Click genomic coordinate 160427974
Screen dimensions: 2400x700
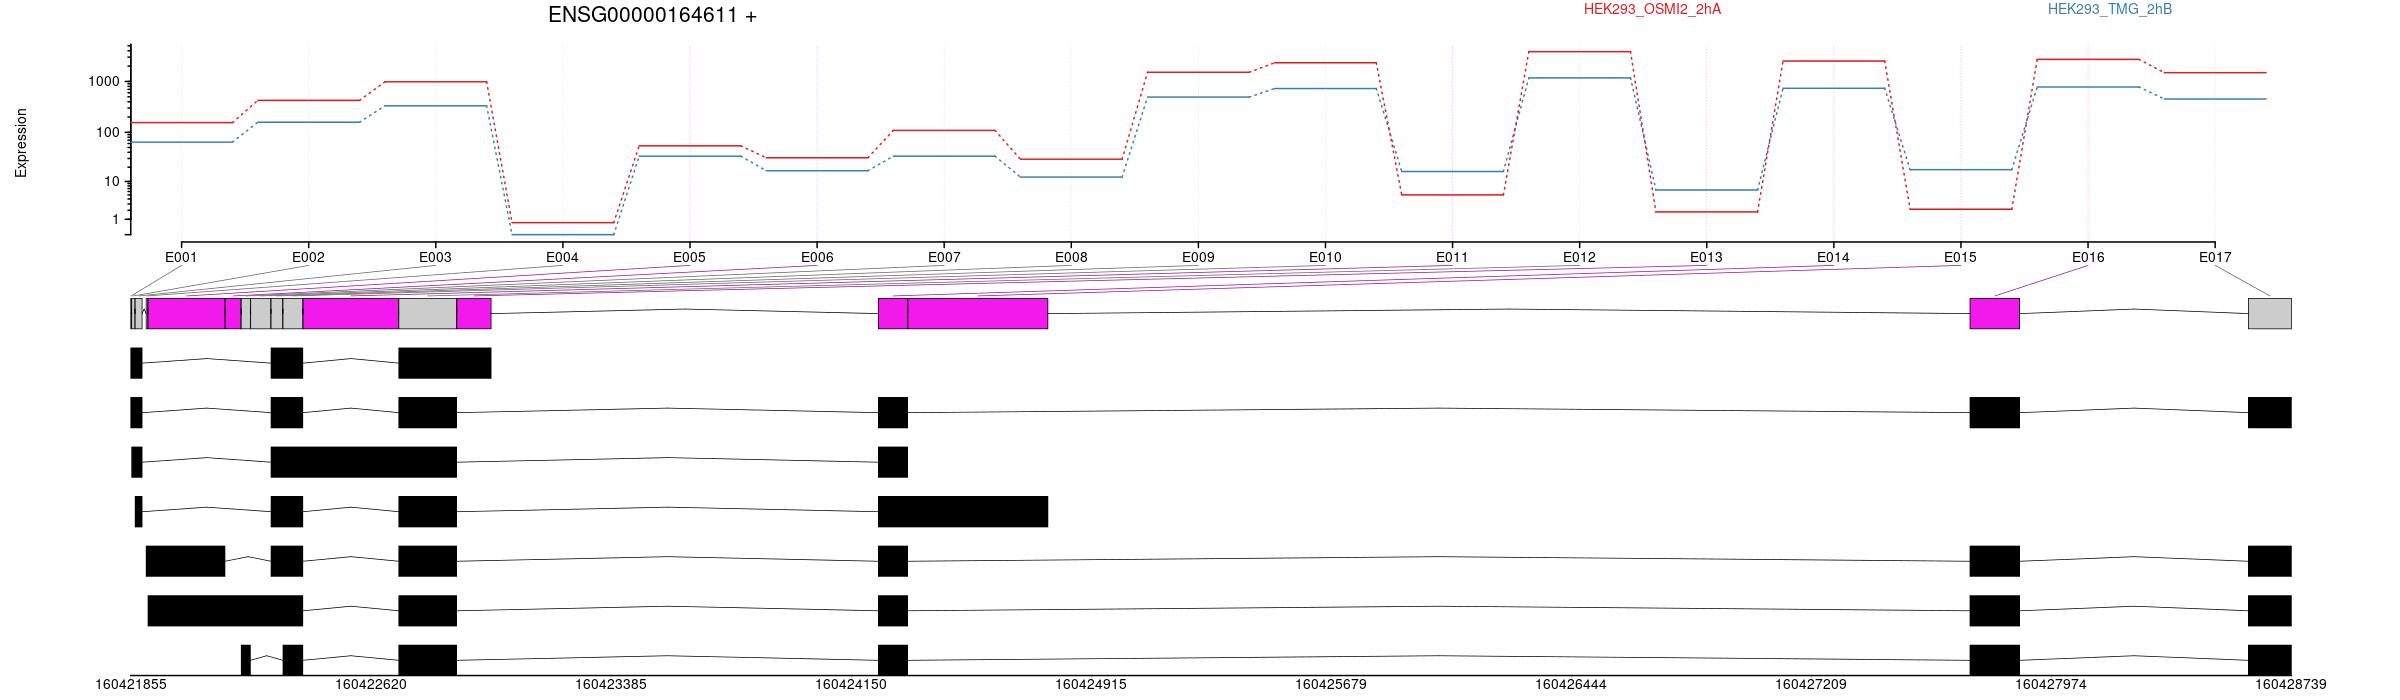coord(2051,685)
